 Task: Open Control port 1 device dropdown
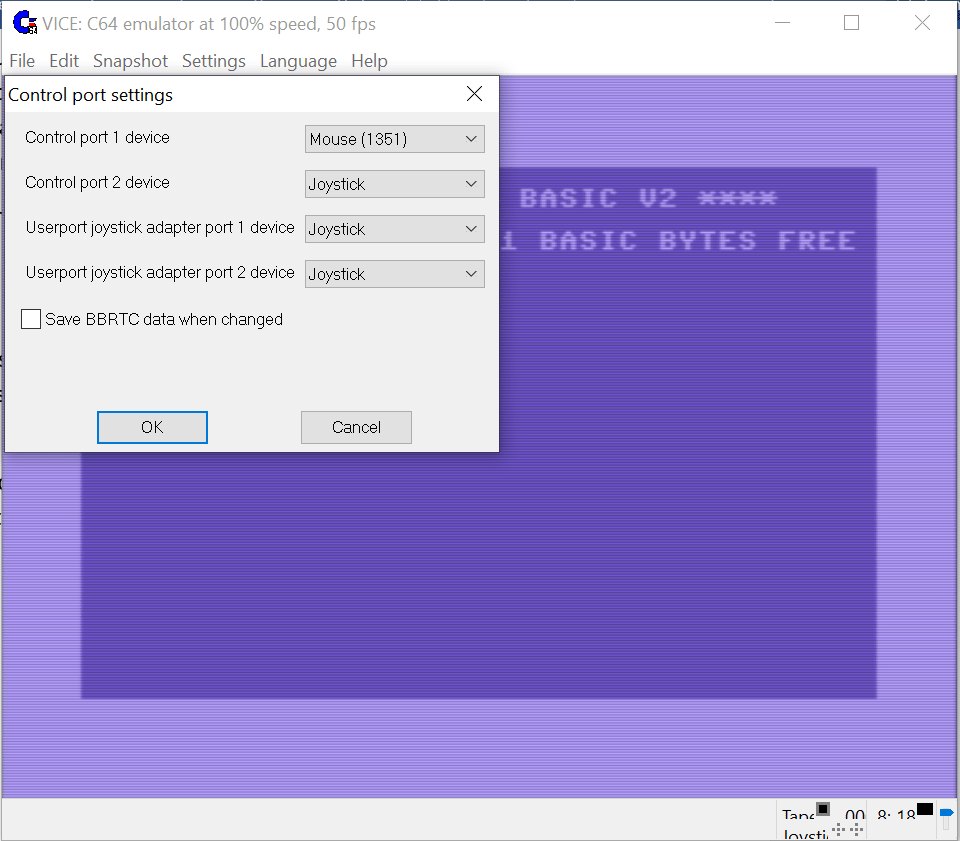[x=394, y=139]
